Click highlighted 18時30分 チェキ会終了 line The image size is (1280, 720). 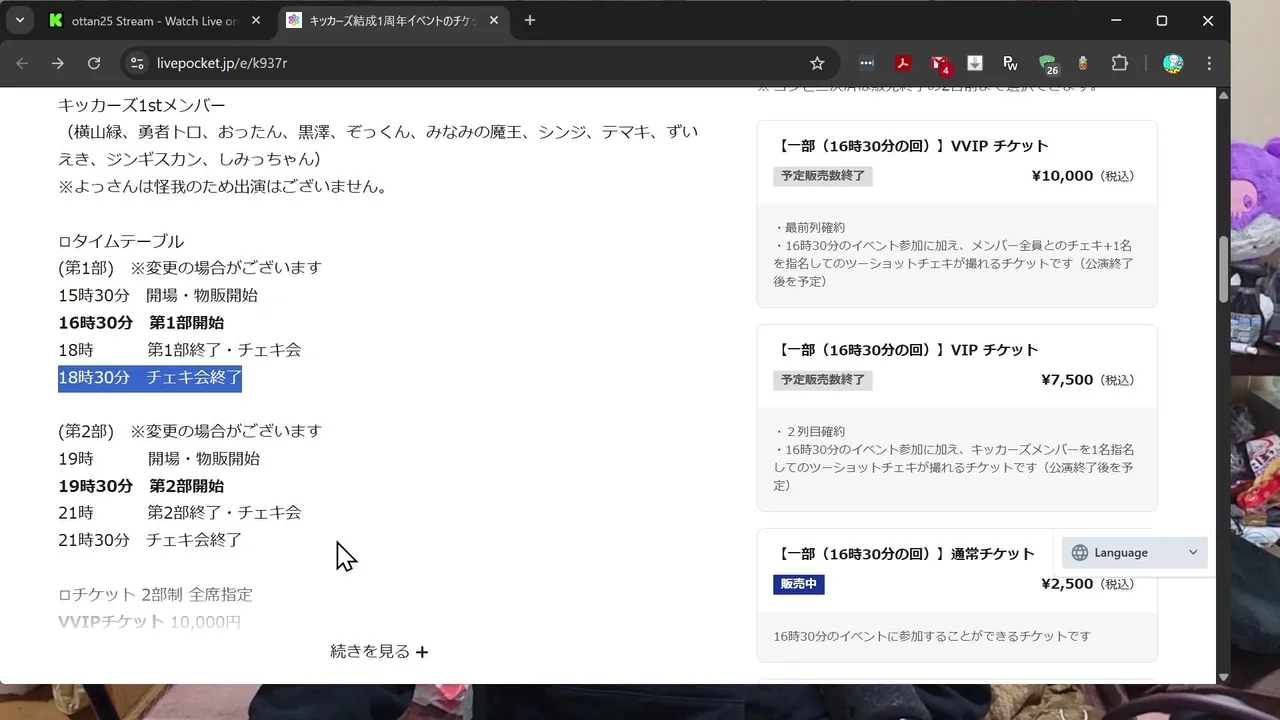(150, 378)
